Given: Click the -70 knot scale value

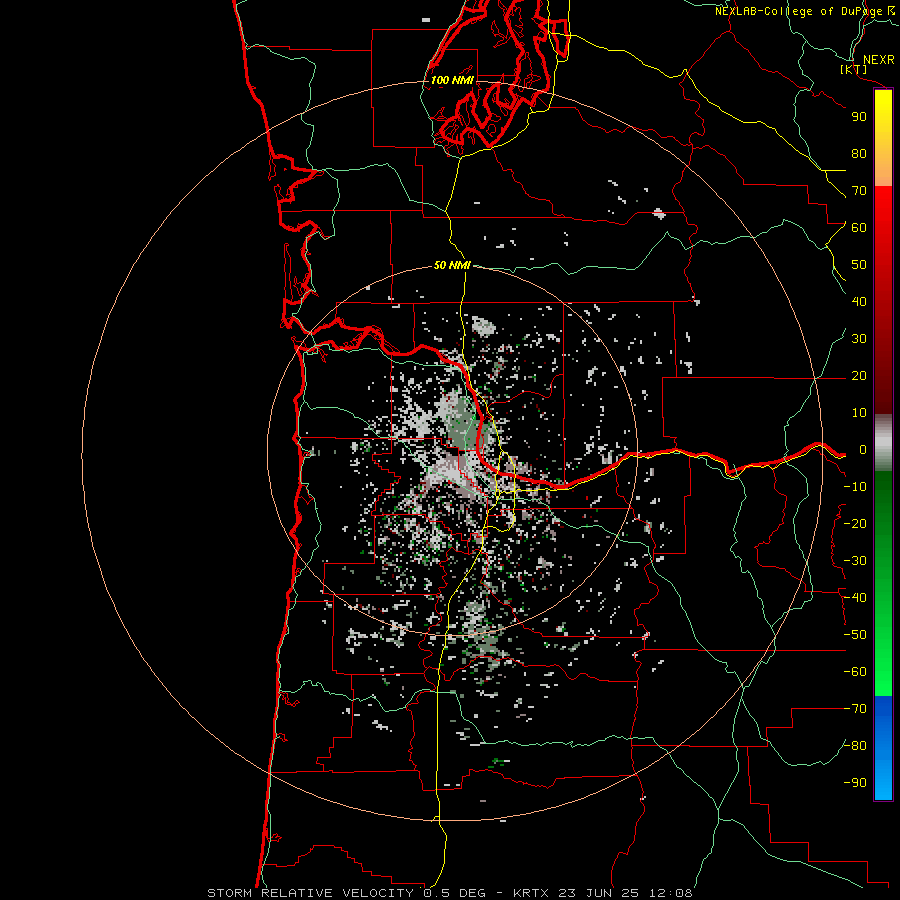Looking at the screenshot, I should pos(855,709).
